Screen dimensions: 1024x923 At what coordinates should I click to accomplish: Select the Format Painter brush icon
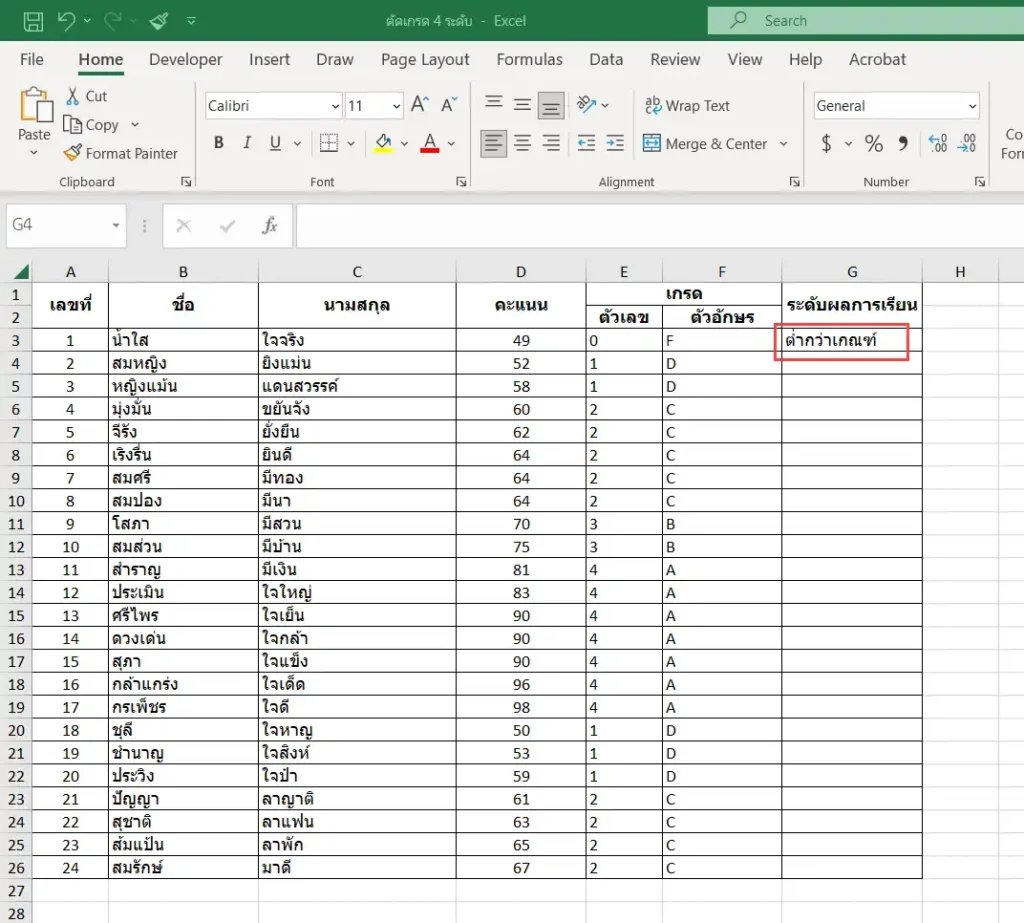click(72, 153)
